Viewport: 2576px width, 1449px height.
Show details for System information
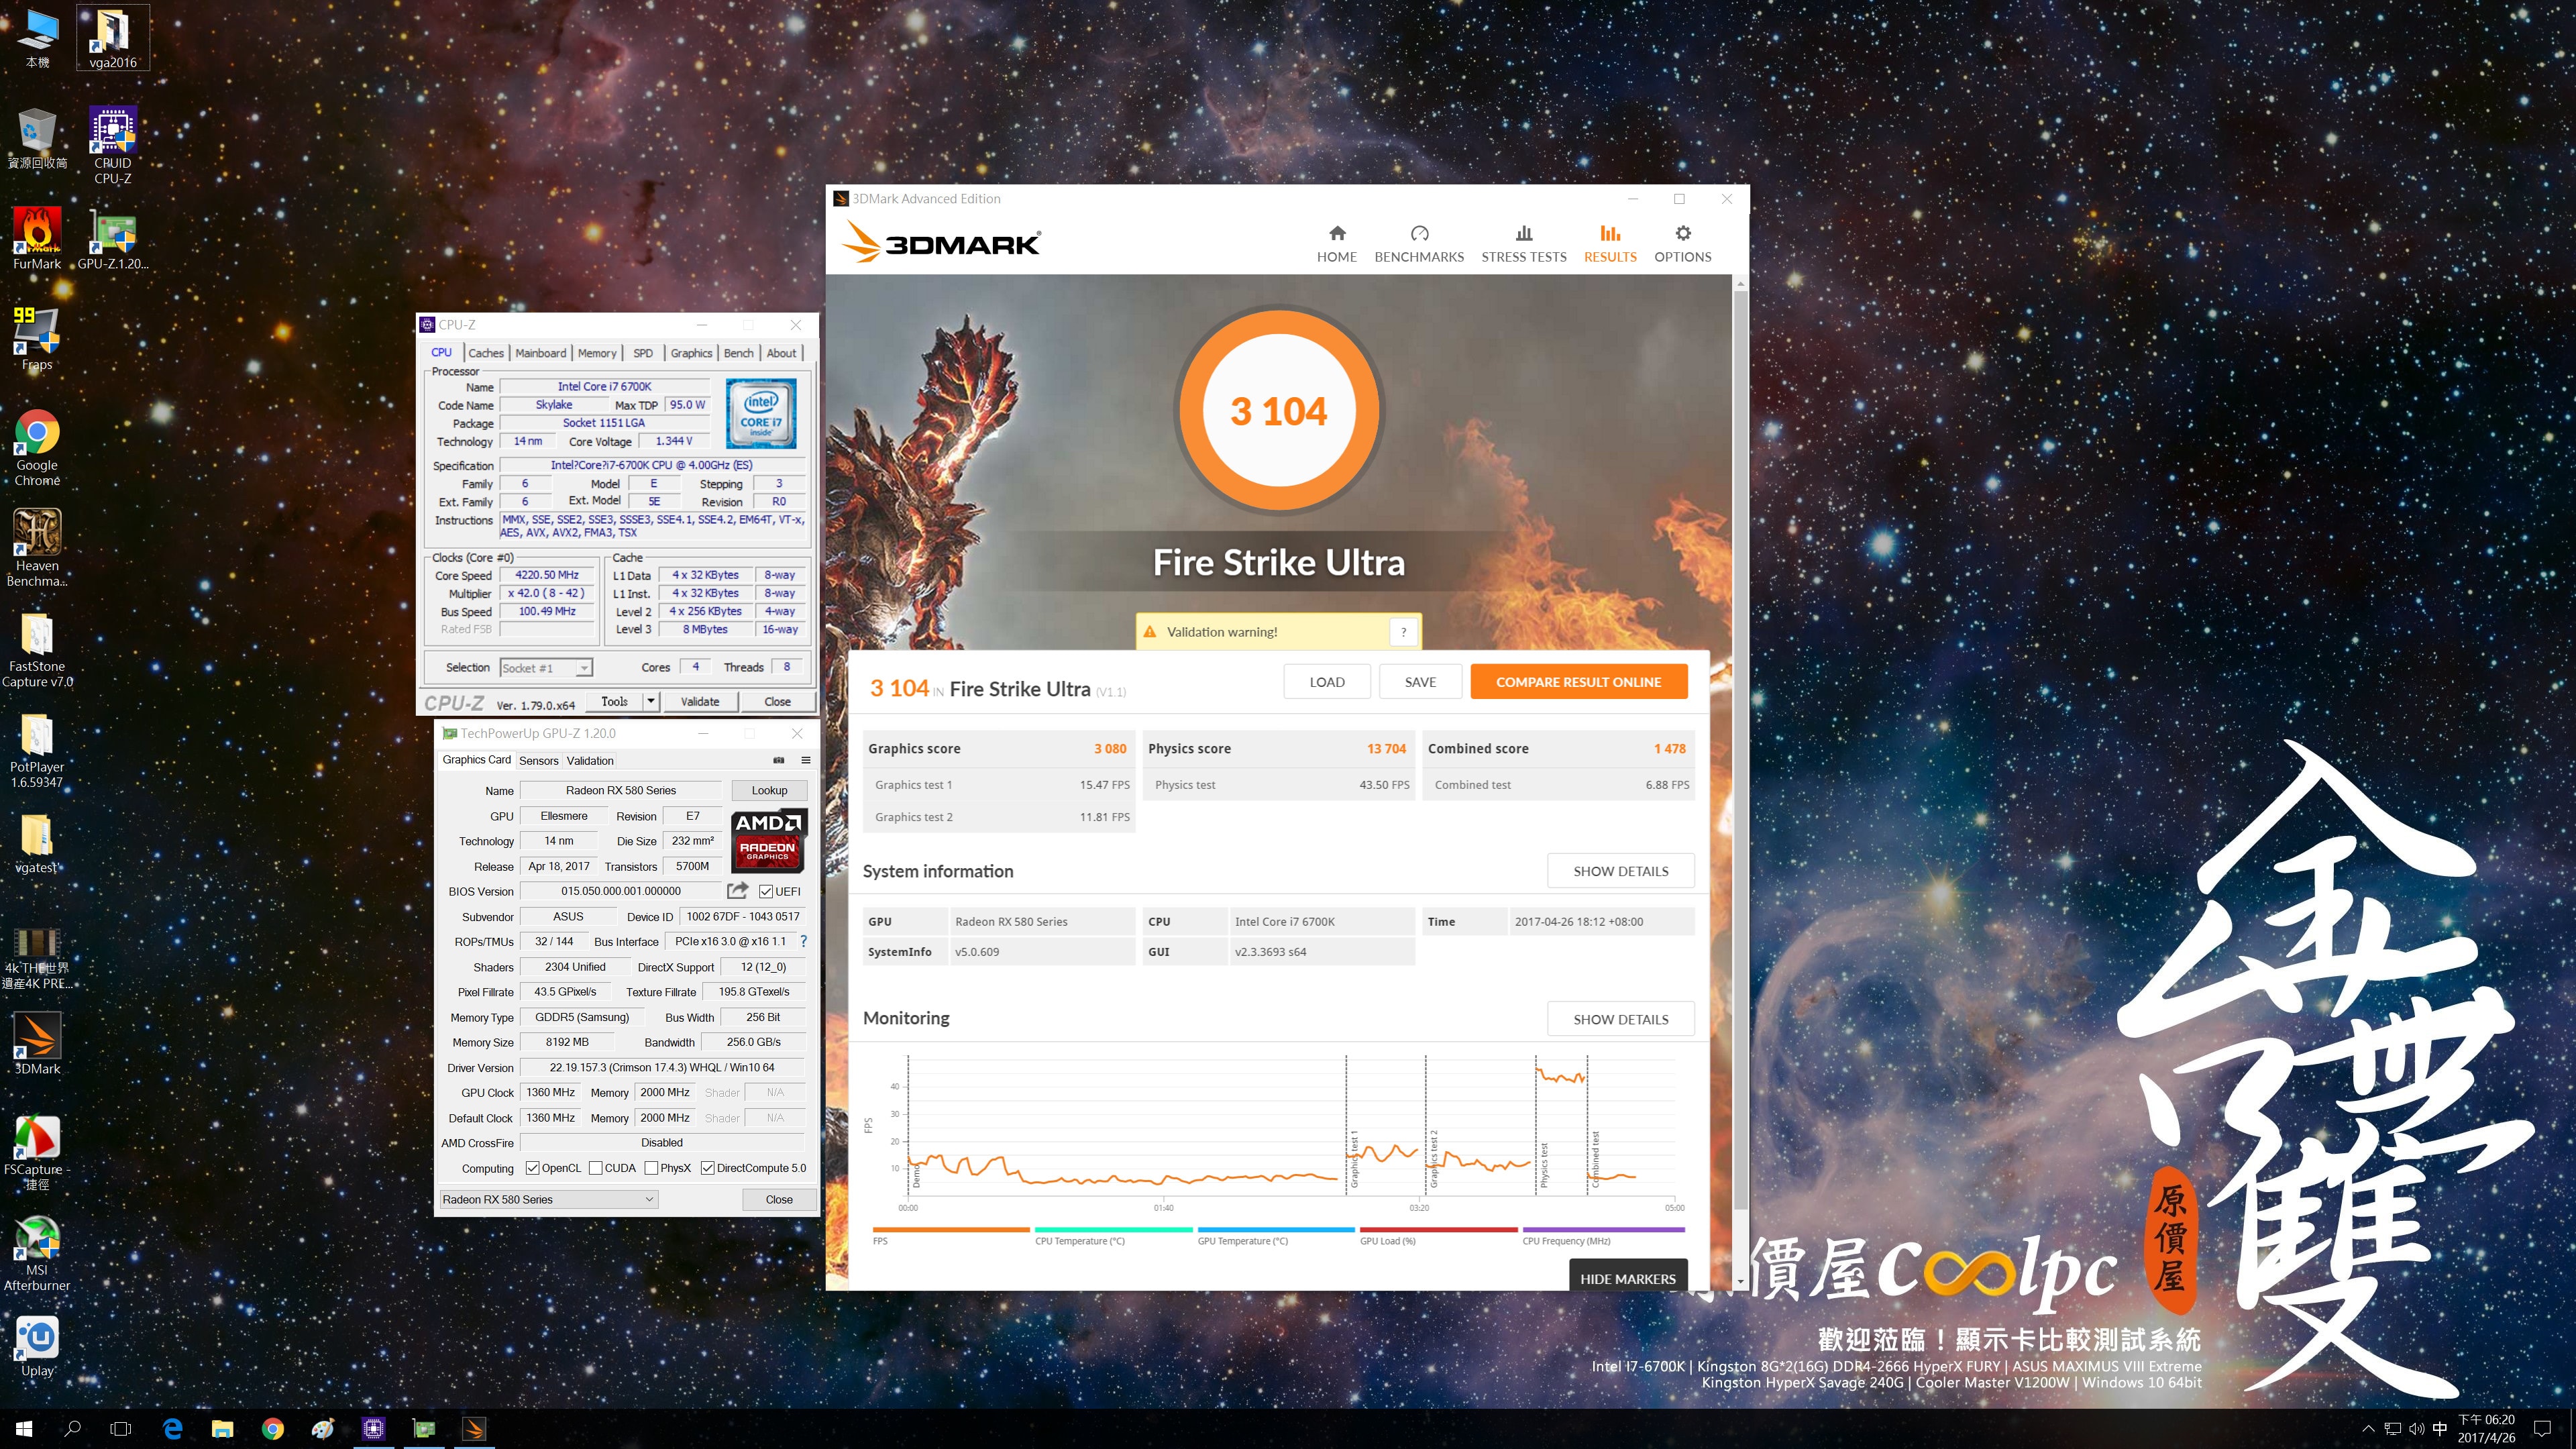click(1620, 871)
